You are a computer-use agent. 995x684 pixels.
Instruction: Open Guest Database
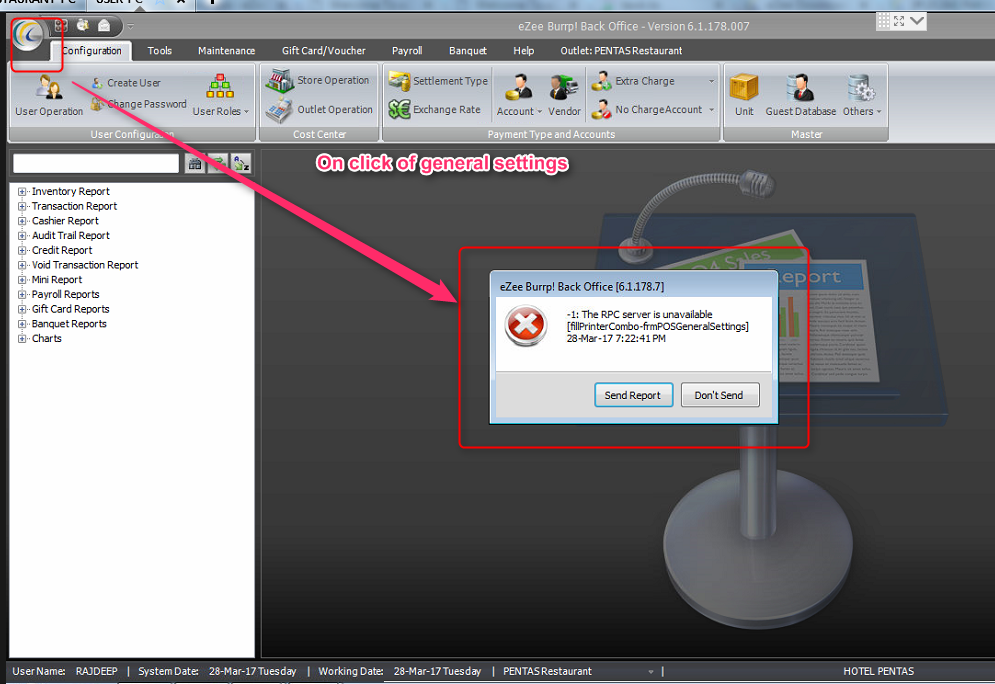pos(800,96)
